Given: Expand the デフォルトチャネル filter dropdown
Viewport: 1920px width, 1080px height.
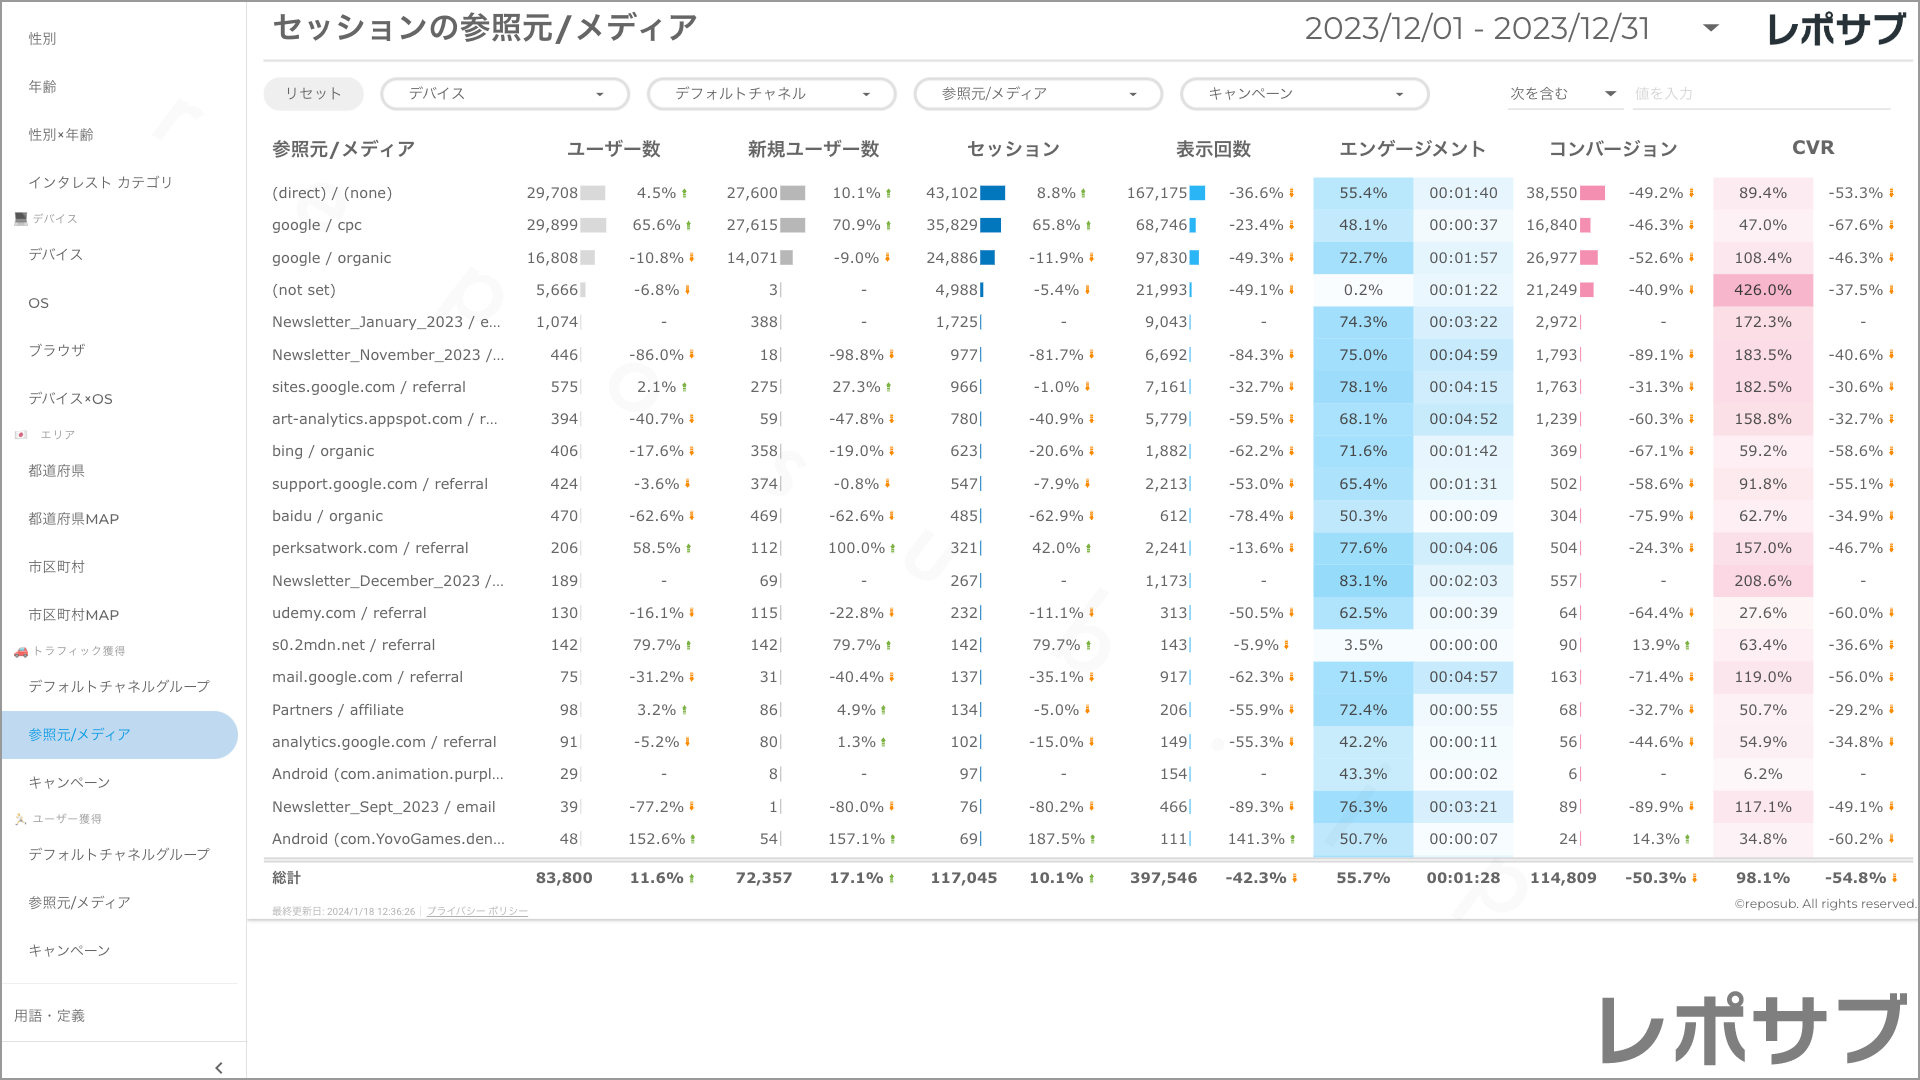Looking at the screenshot, I should tap(771, 94).
